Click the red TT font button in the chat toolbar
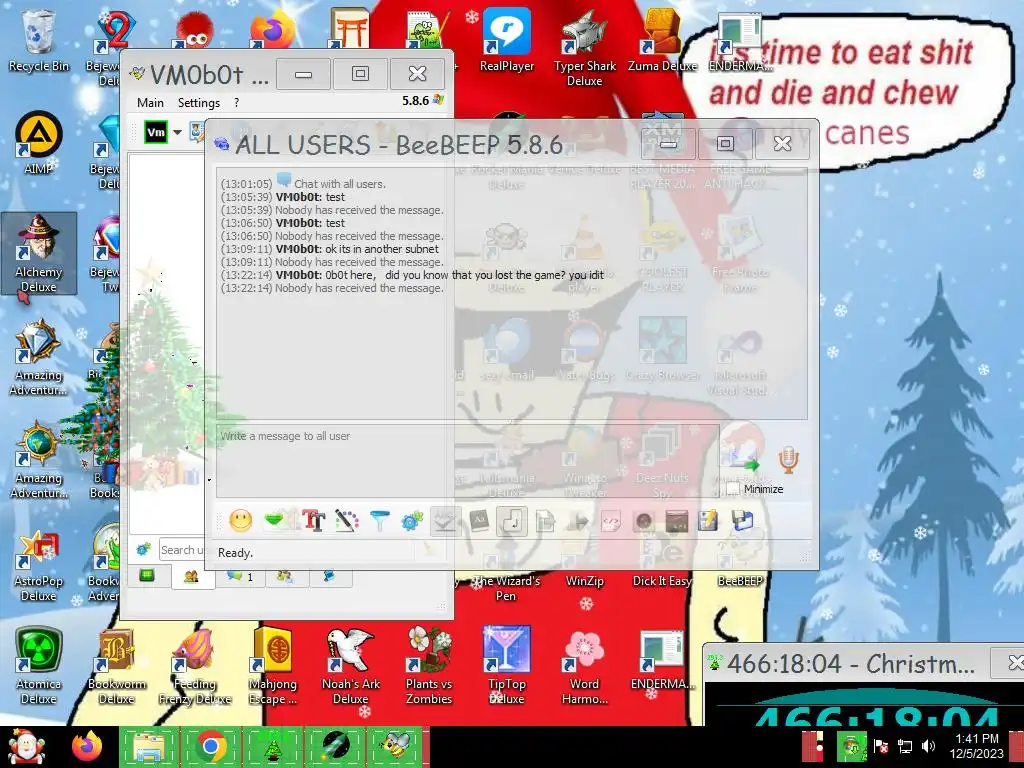This screenshot has height=768, width=1024. [x=313, y=521]
